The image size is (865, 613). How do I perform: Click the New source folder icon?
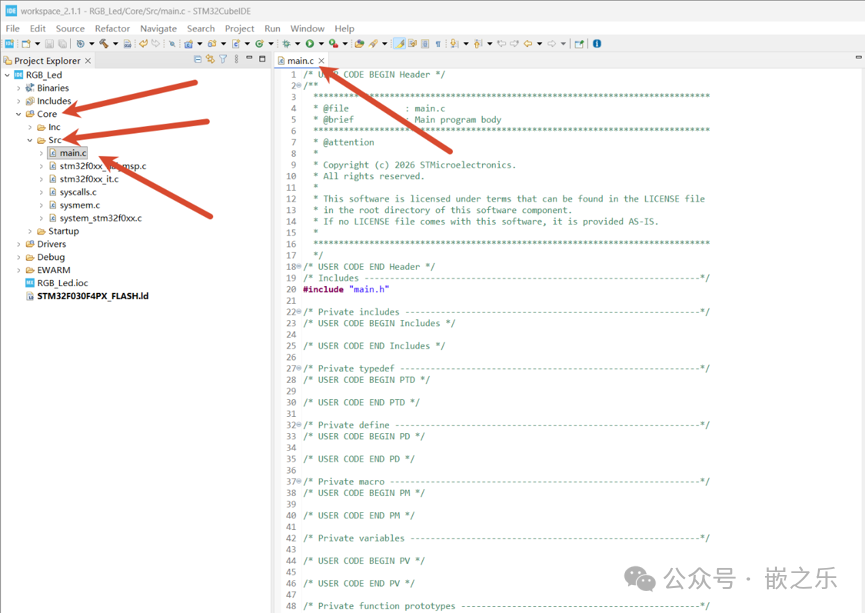click(x=212, y=44)
